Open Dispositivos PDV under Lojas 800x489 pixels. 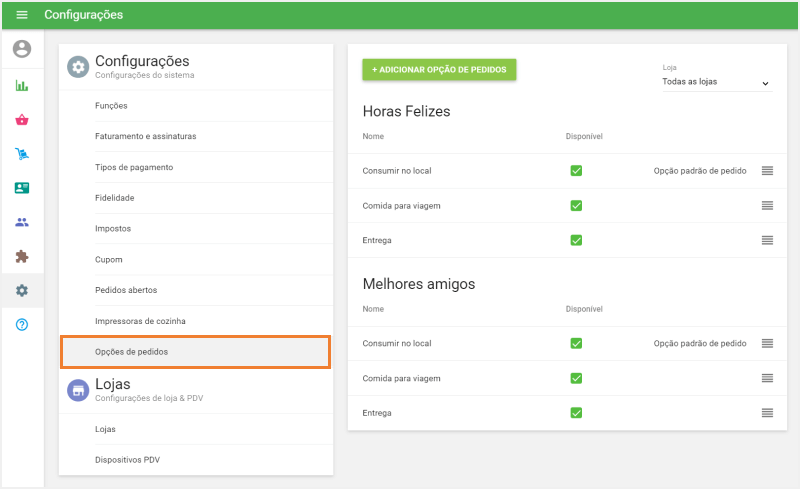point(127,460)
